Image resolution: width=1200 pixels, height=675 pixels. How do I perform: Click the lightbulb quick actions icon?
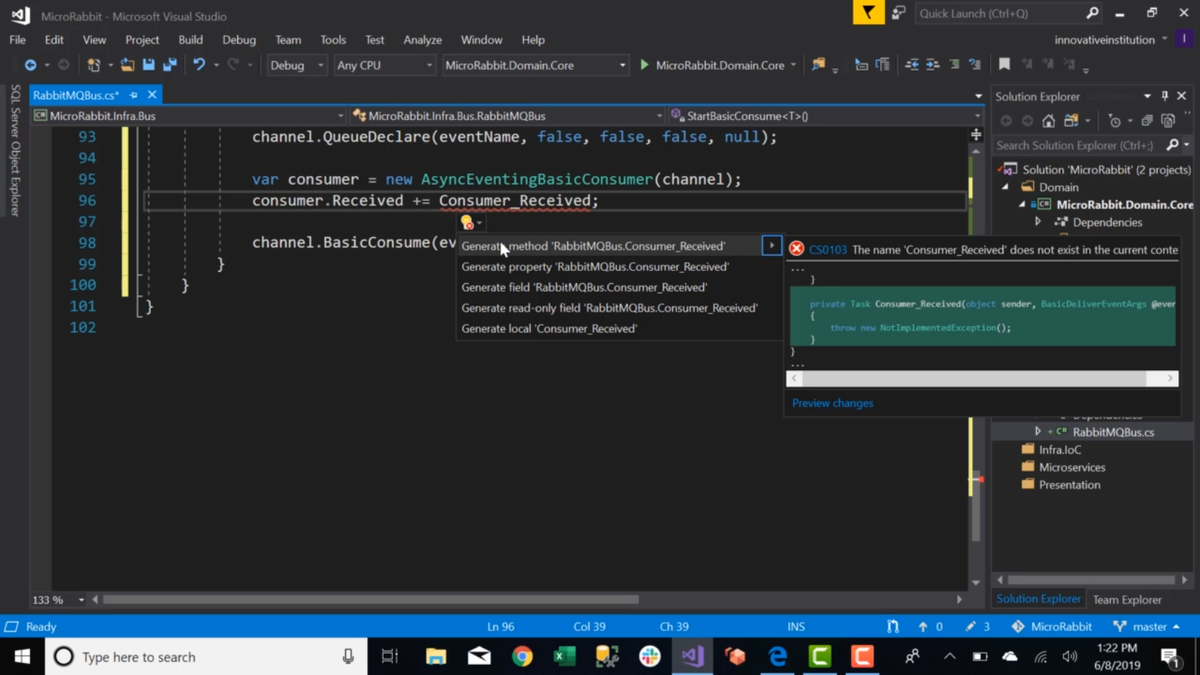[467, 223]
